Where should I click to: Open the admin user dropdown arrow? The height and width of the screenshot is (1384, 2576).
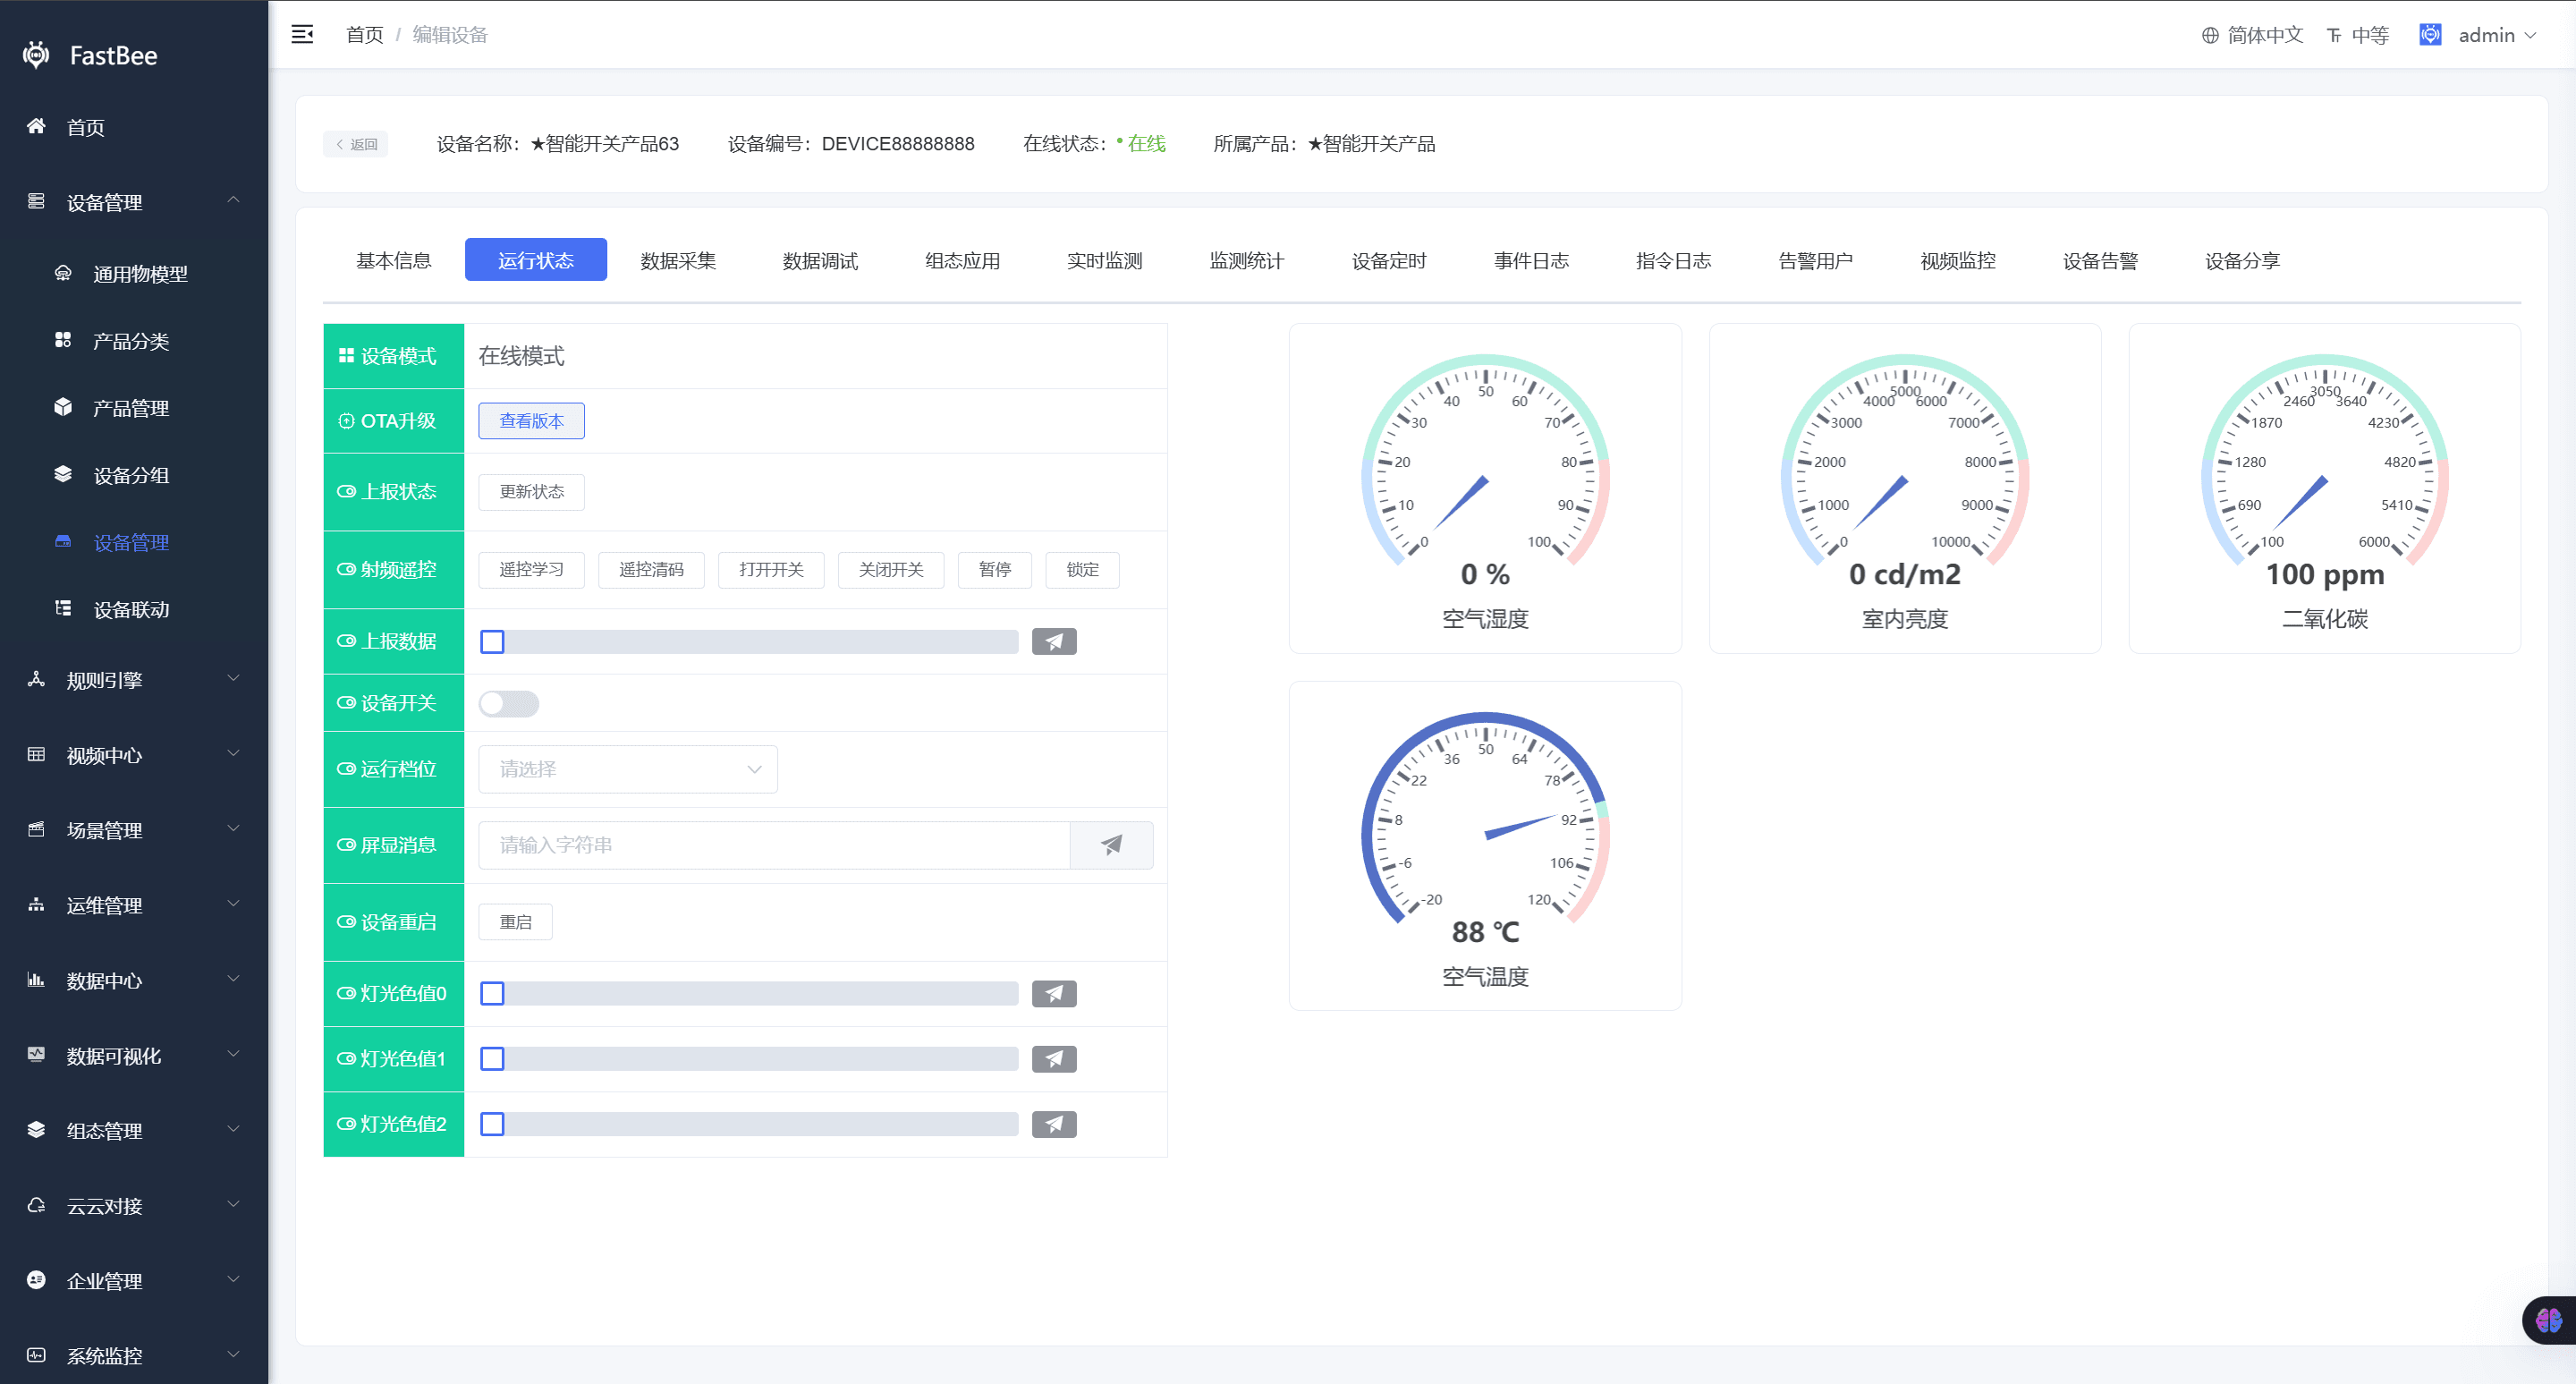2530,35
